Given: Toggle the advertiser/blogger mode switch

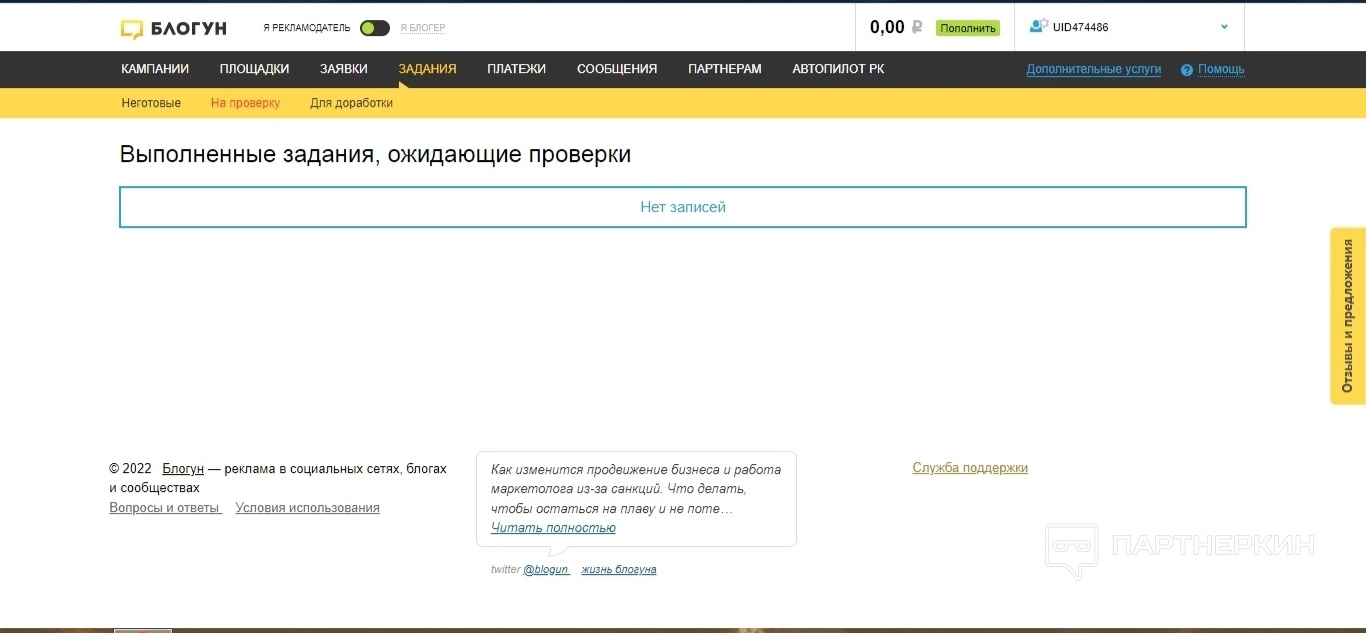Looking at the screenshot, I should pos(374,28).
